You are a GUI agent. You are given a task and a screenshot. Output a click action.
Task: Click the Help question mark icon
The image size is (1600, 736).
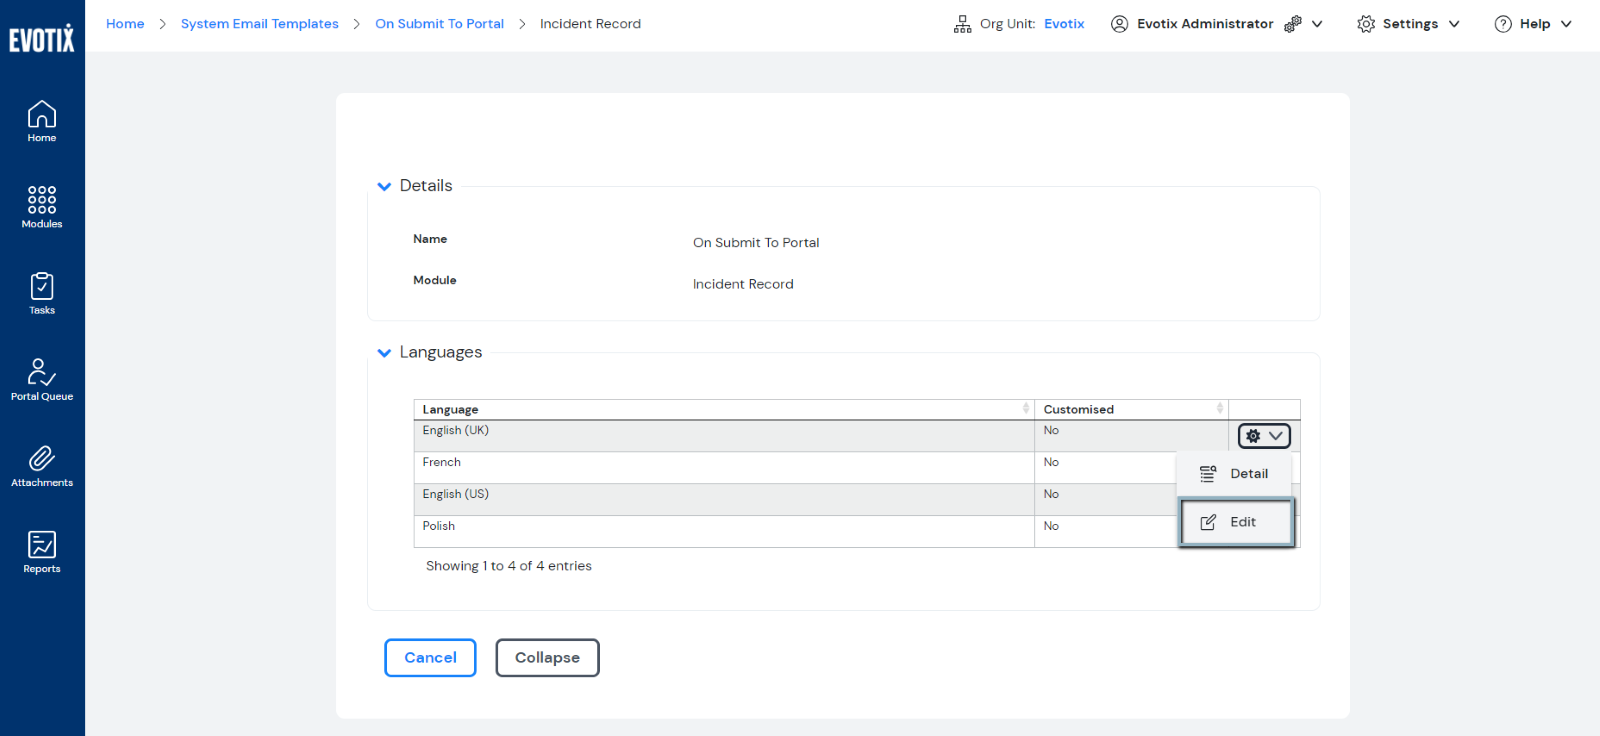pos(1503,24)
